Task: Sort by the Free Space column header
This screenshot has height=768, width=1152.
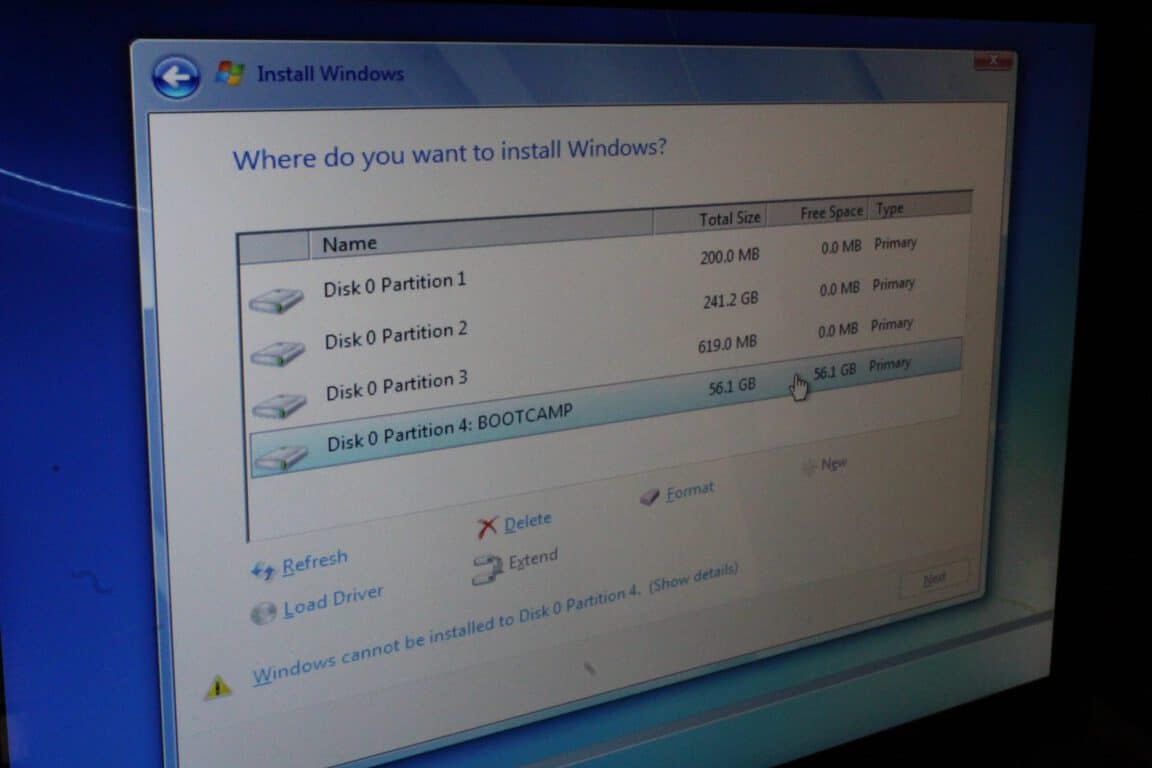Action: point(818,212)
